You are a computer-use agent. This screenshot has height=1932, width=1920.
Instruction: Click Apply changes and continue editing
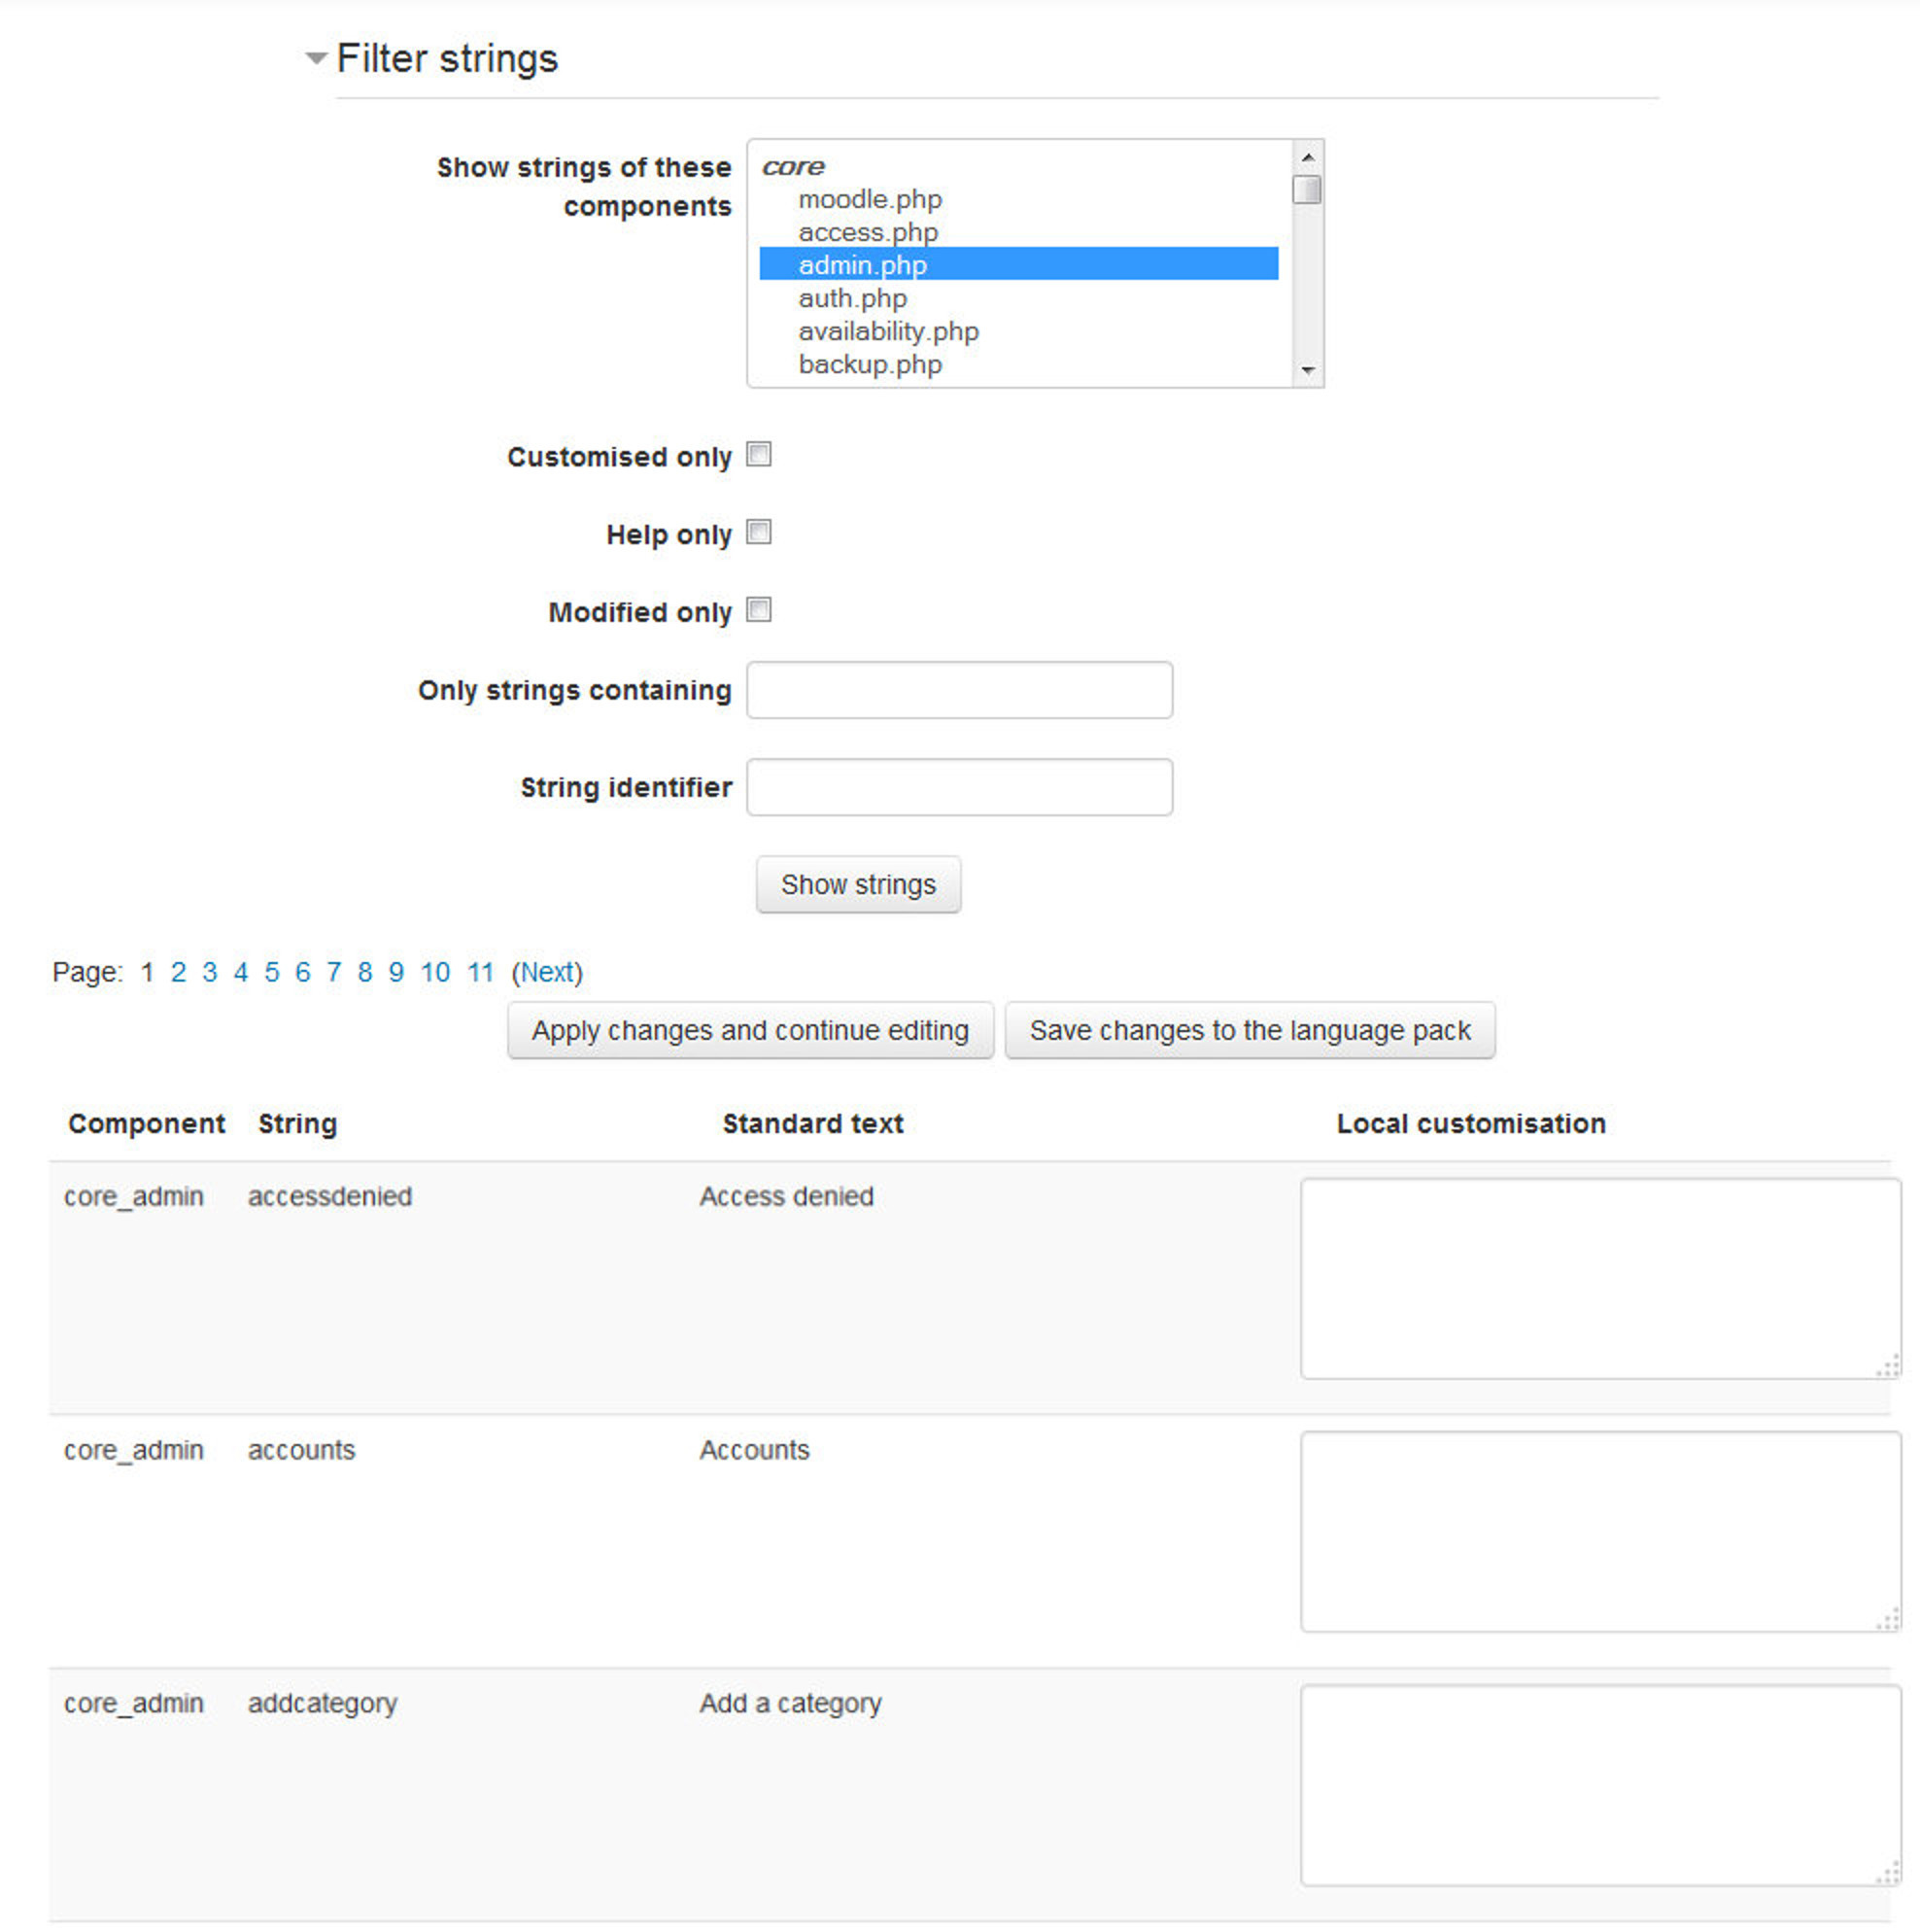750,1031
